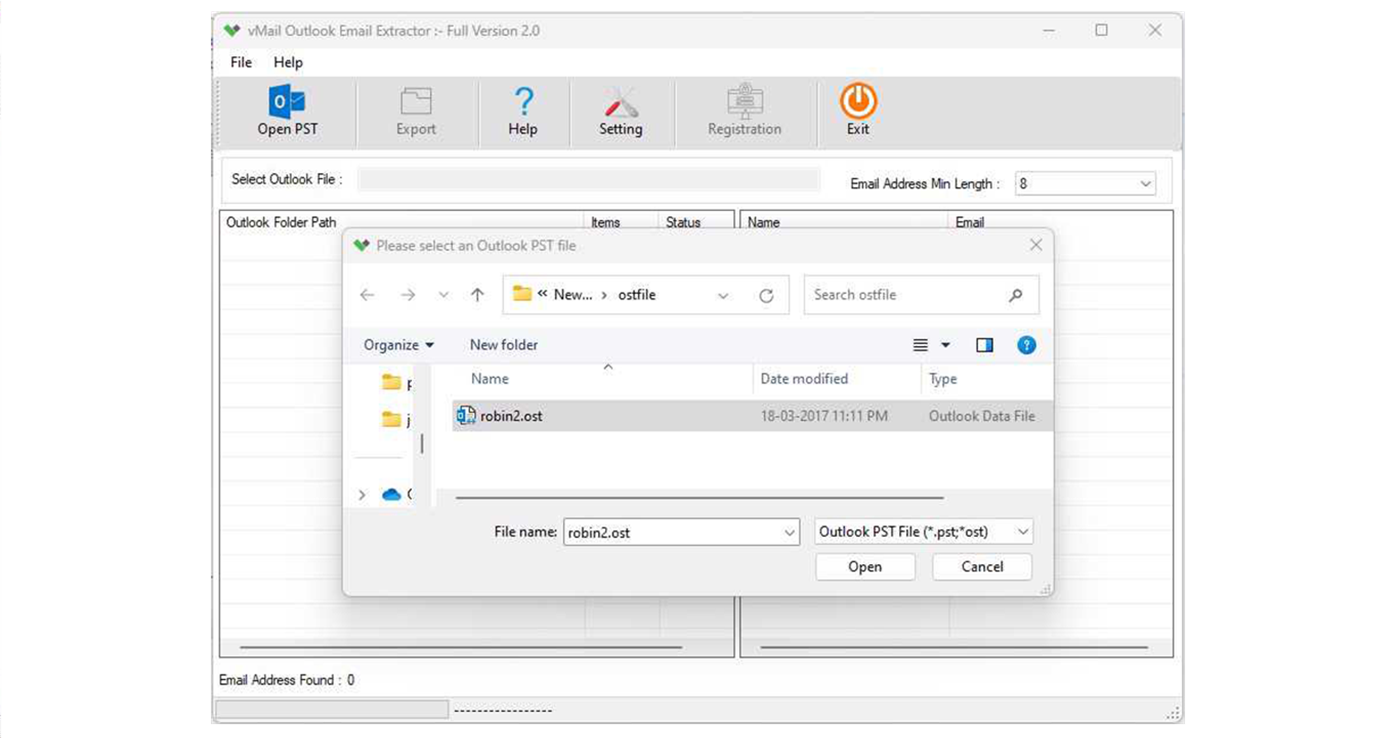
Task: Expand the OneDrive tree node chevron
Action: point(362,495)
